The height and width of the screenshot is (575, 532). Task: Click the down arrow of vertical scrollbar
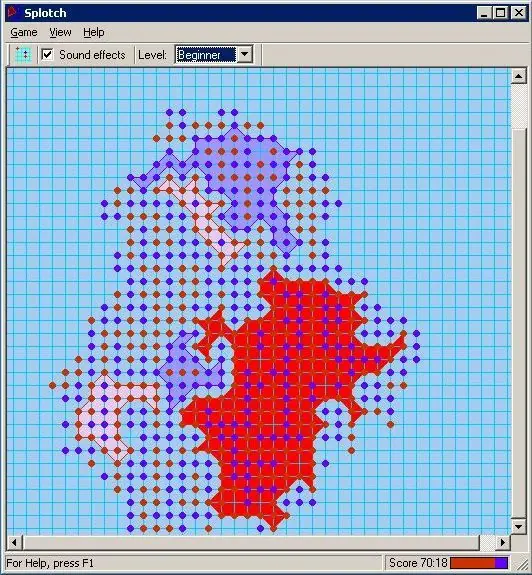[x=518, y=527]
